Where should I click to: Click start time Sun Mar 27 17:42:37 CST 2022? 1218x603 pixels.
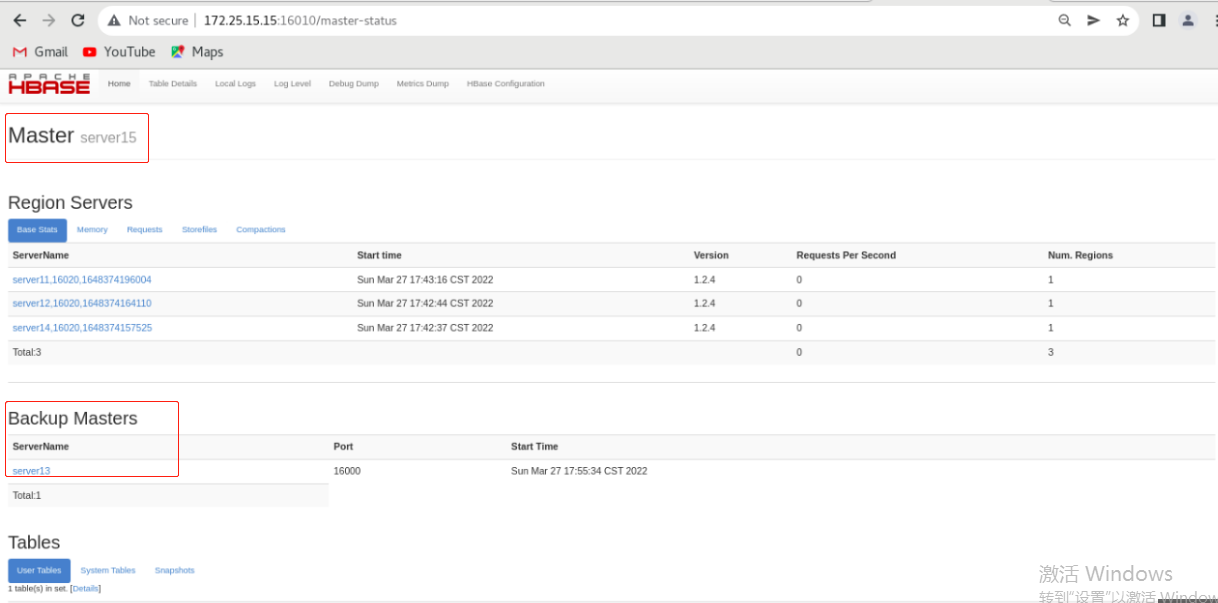(425, 327)
